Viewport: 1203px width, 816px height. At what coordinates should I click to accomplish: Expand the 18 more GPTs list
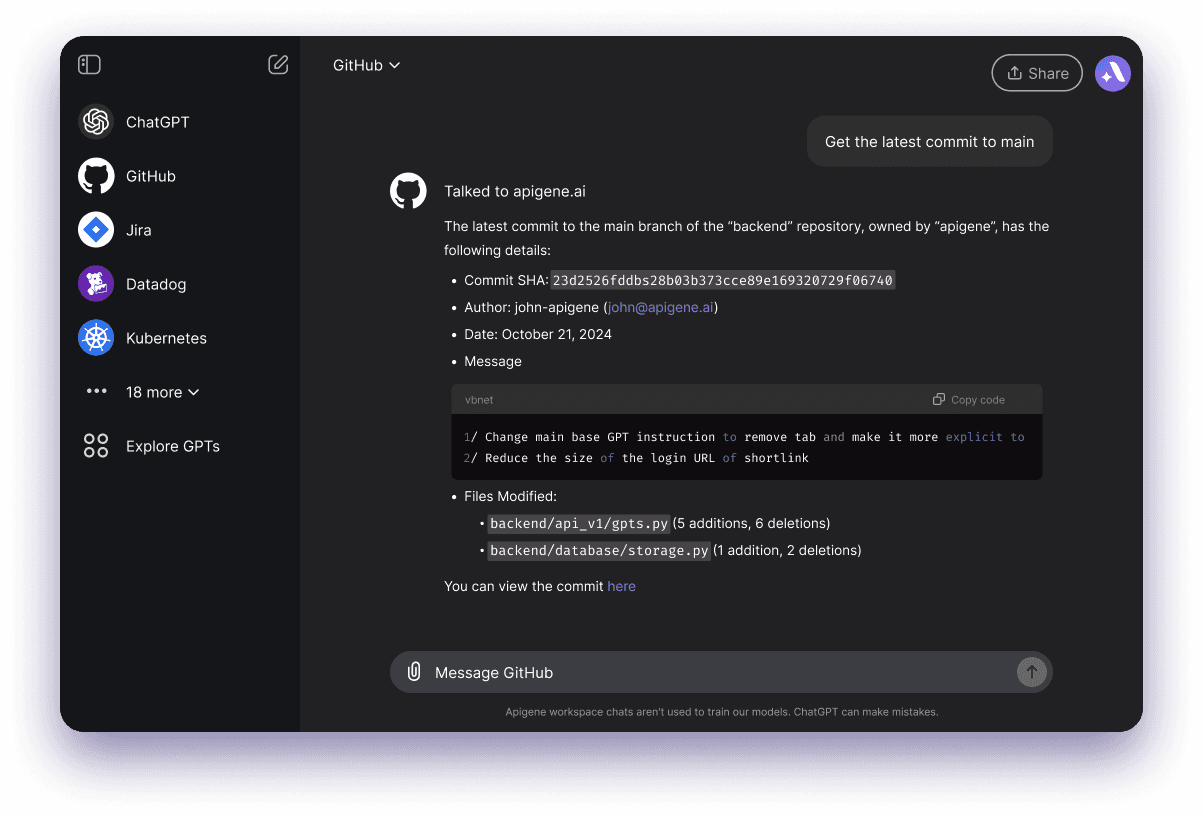point(163,392)
